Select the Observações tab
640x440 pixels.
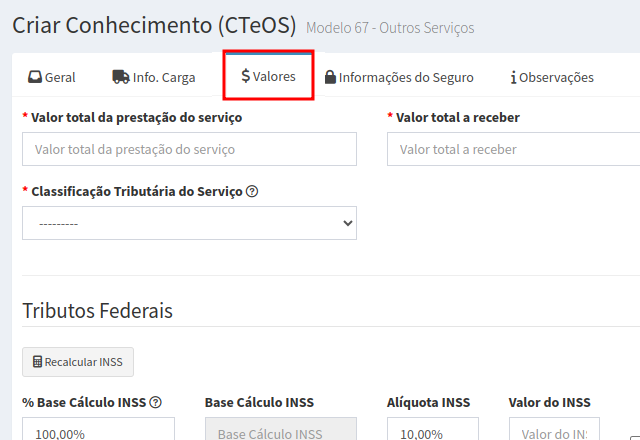[552, 77]
